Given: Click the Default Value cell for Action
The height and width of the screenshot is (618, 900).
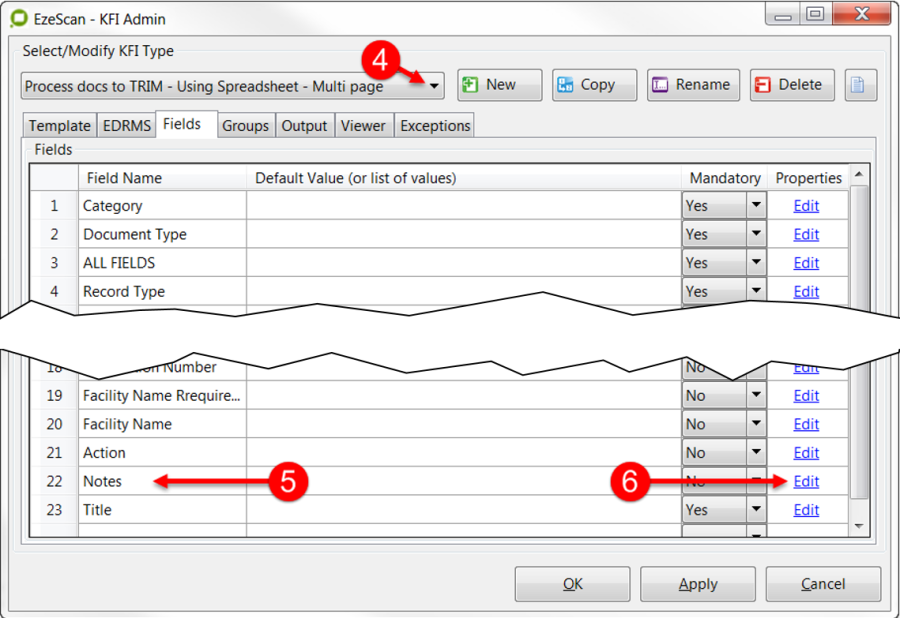Looking at the screenshot, I should point(463,453).
